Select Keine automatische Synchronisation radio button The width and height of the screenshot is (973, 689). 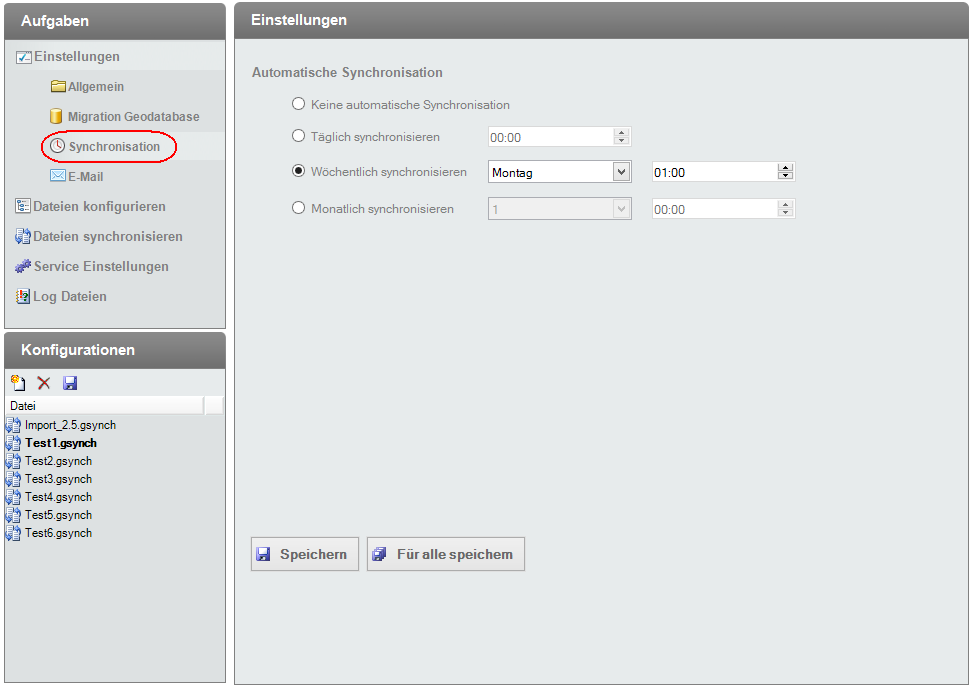point(298,104)
